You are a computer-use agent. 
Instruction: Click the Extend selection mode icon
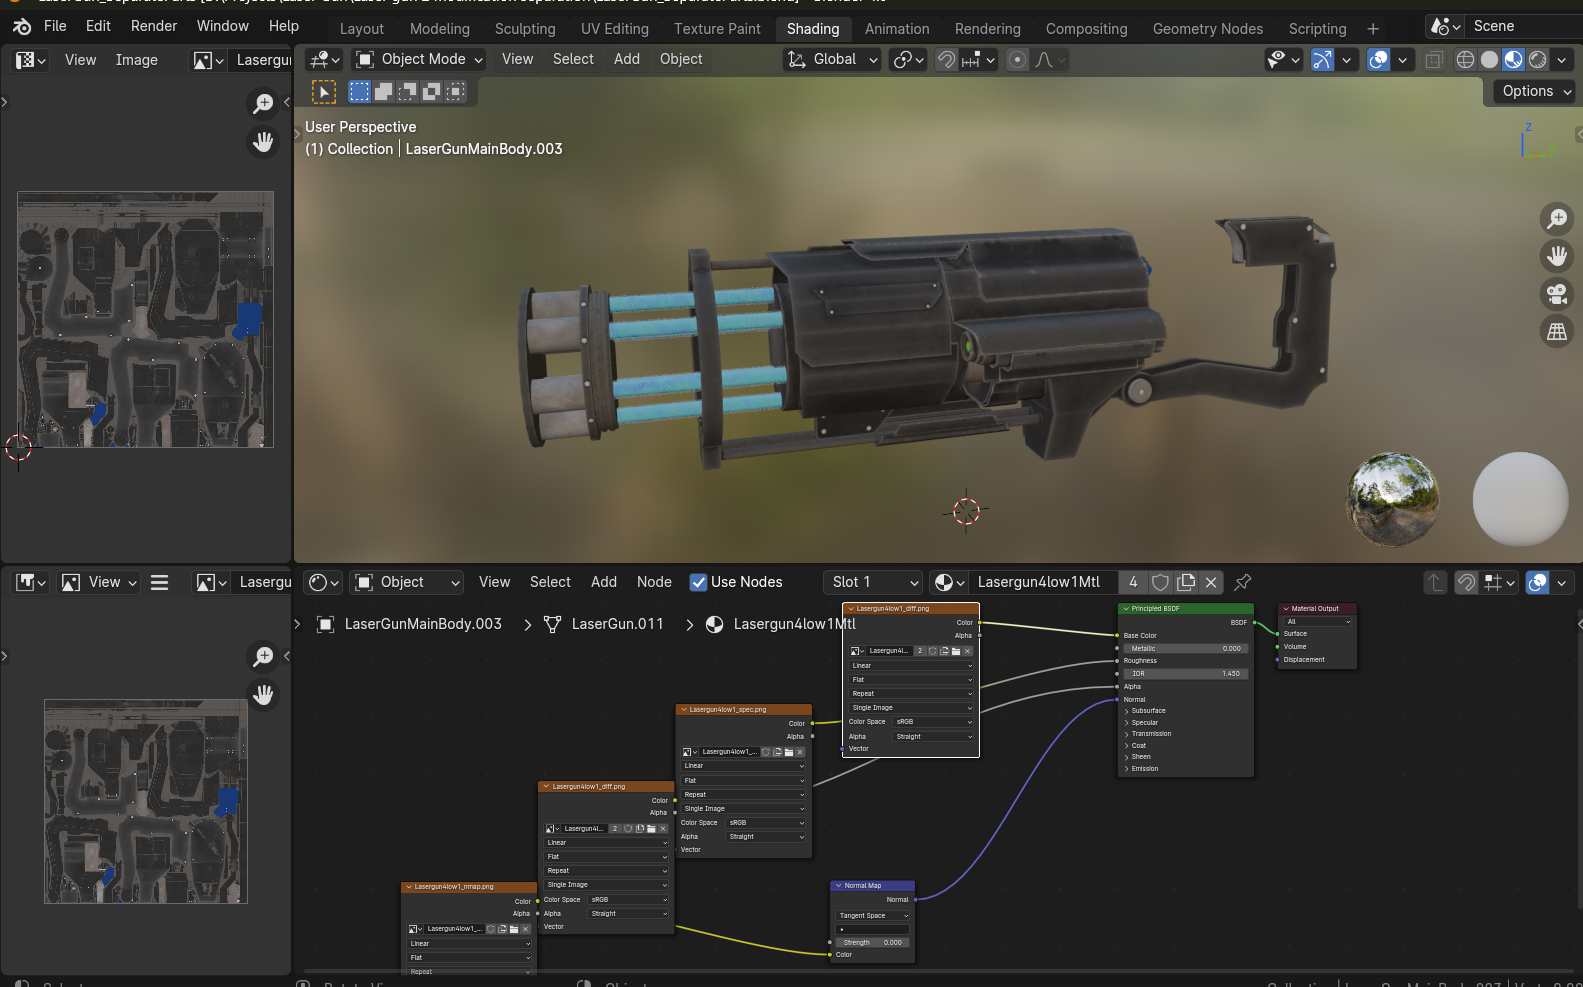pyautogui.click(x=383, y=92)
